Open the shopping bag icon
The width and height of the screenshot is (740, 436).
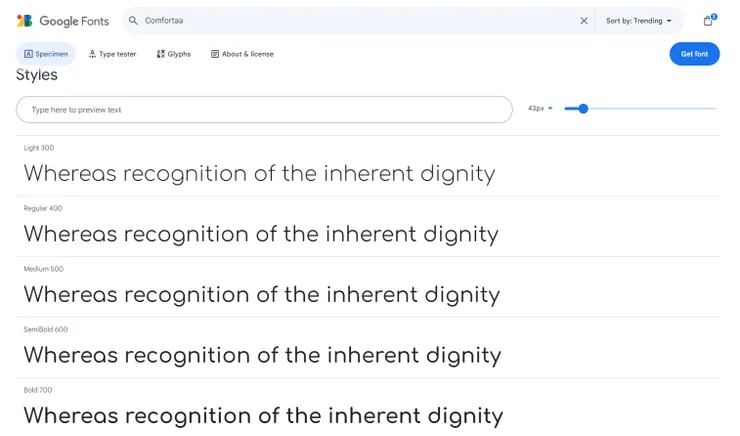click(x=708, y=20)
